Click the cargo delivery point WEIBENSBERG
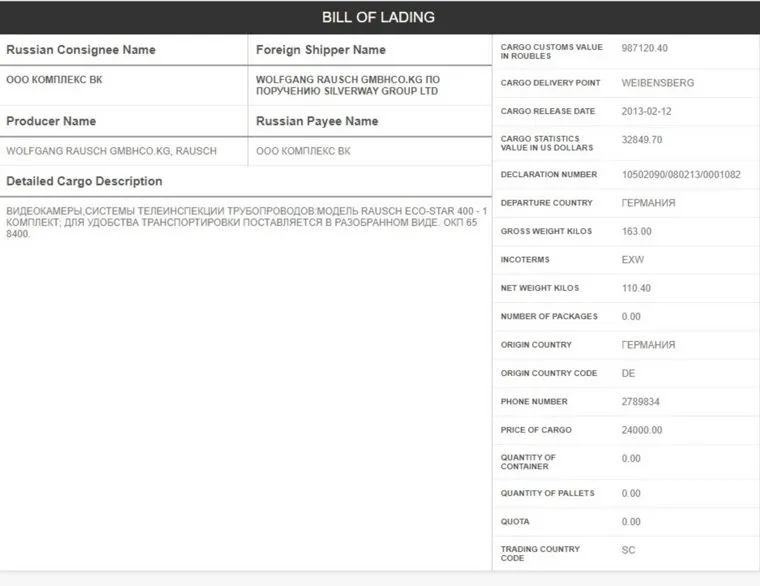 (x=657, y=83)
